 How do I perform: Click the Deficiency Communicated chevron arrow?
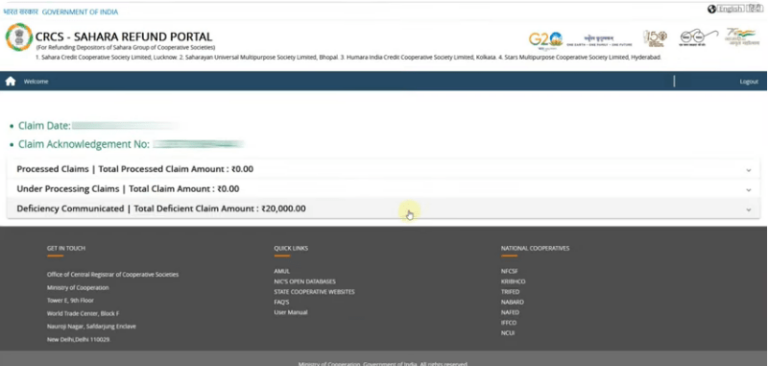[x=748, y=210]
